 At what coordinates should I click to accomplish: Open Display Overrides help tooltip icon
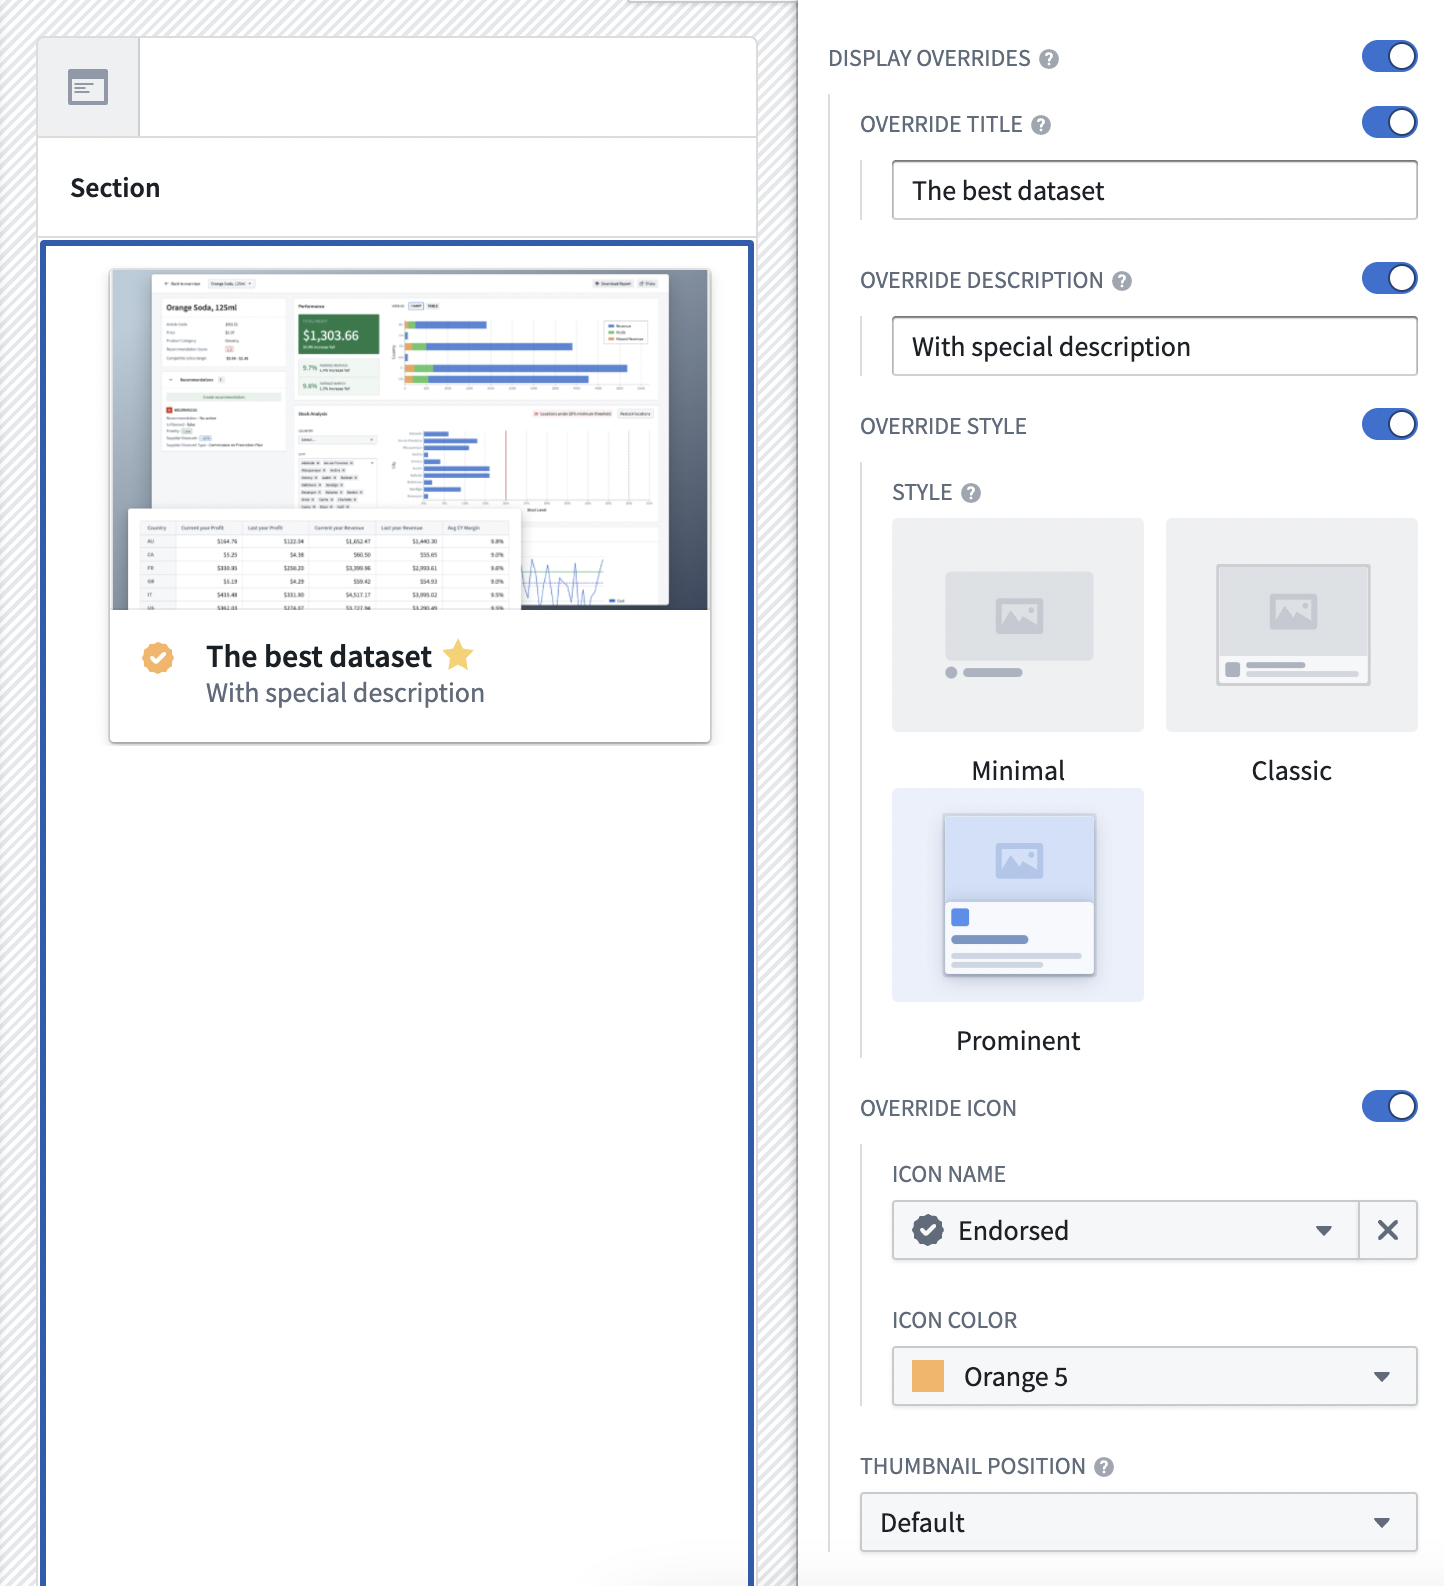coord(1048,59)
